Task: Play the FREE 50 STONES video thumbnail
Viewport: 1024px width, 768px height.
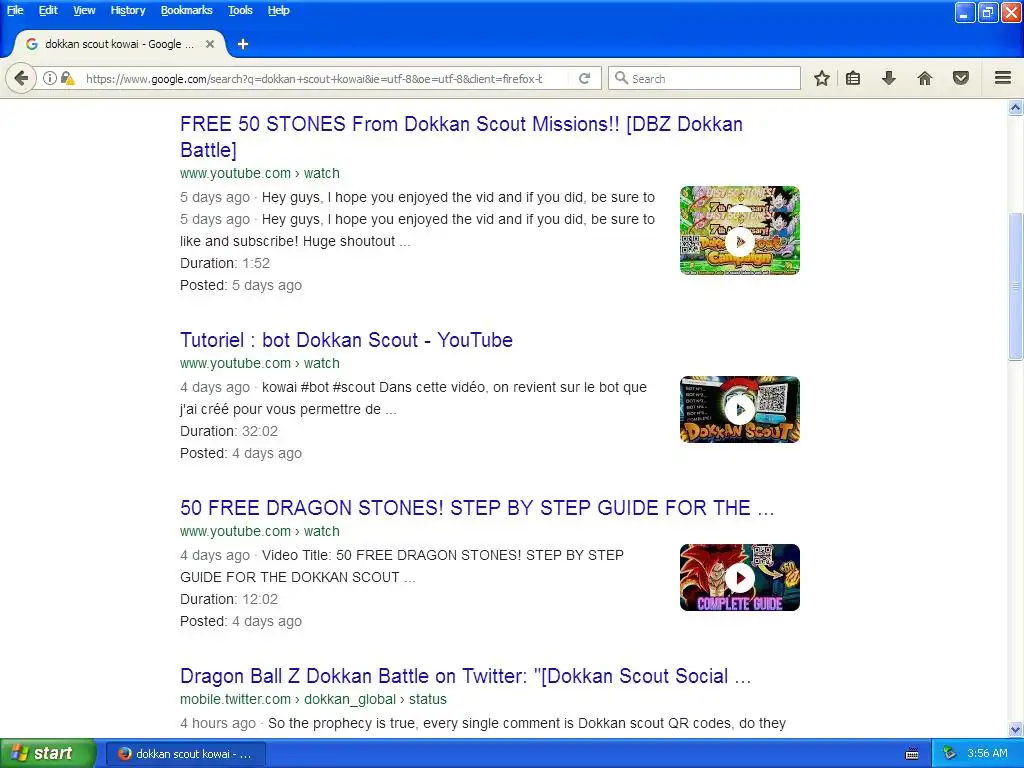Action: click(740, 231)
